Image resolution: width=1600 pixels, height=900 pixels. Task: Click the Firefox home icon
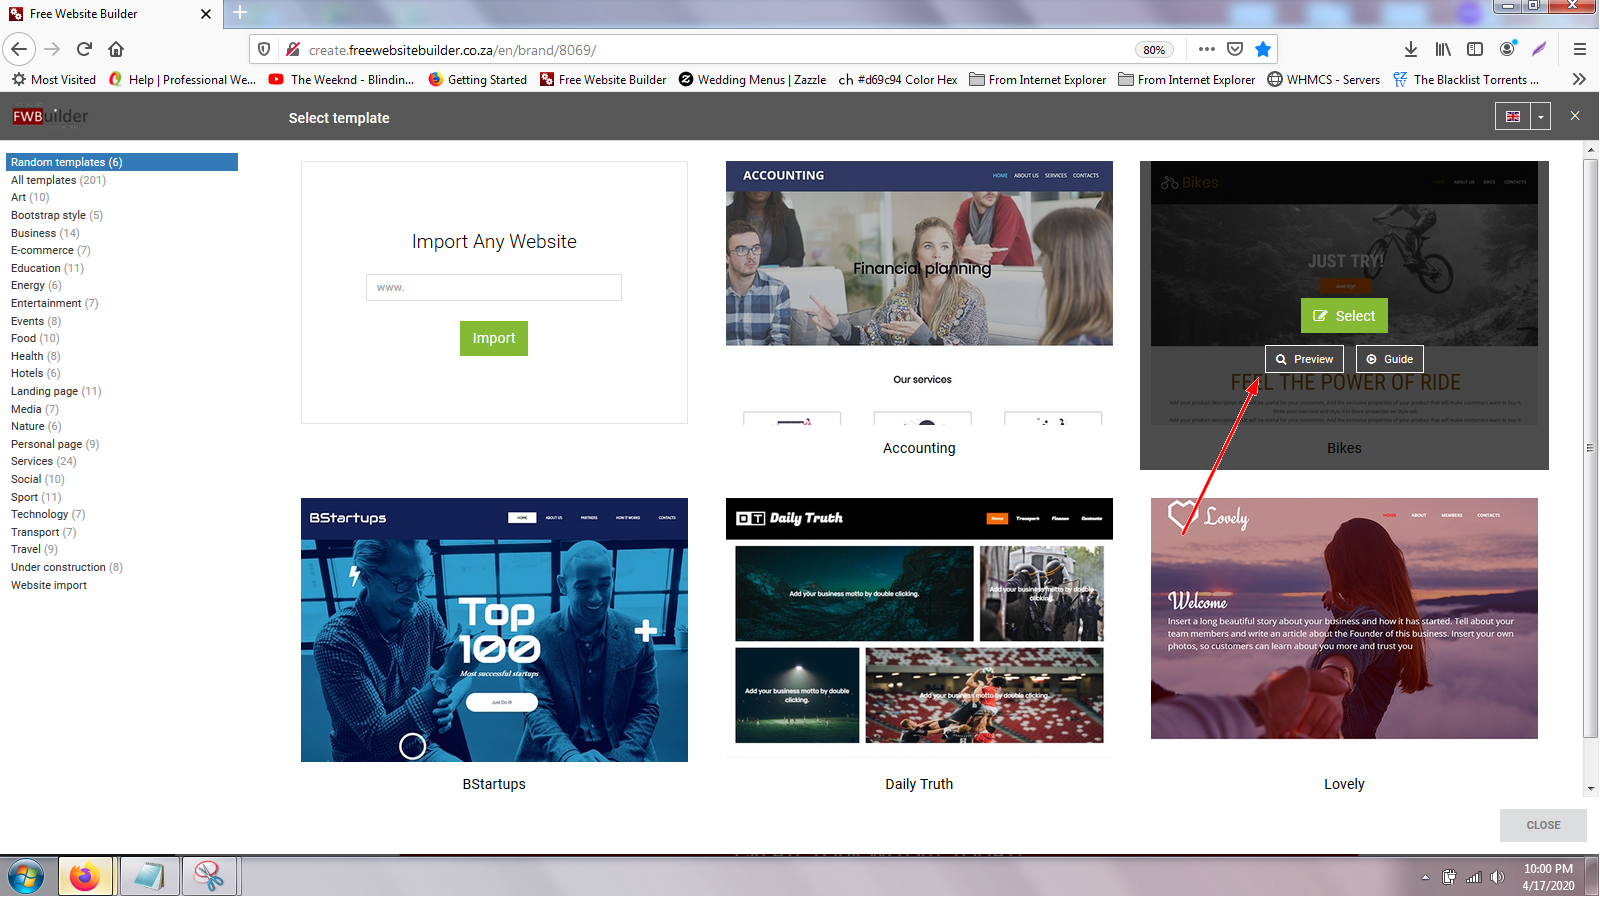[116, 49]
